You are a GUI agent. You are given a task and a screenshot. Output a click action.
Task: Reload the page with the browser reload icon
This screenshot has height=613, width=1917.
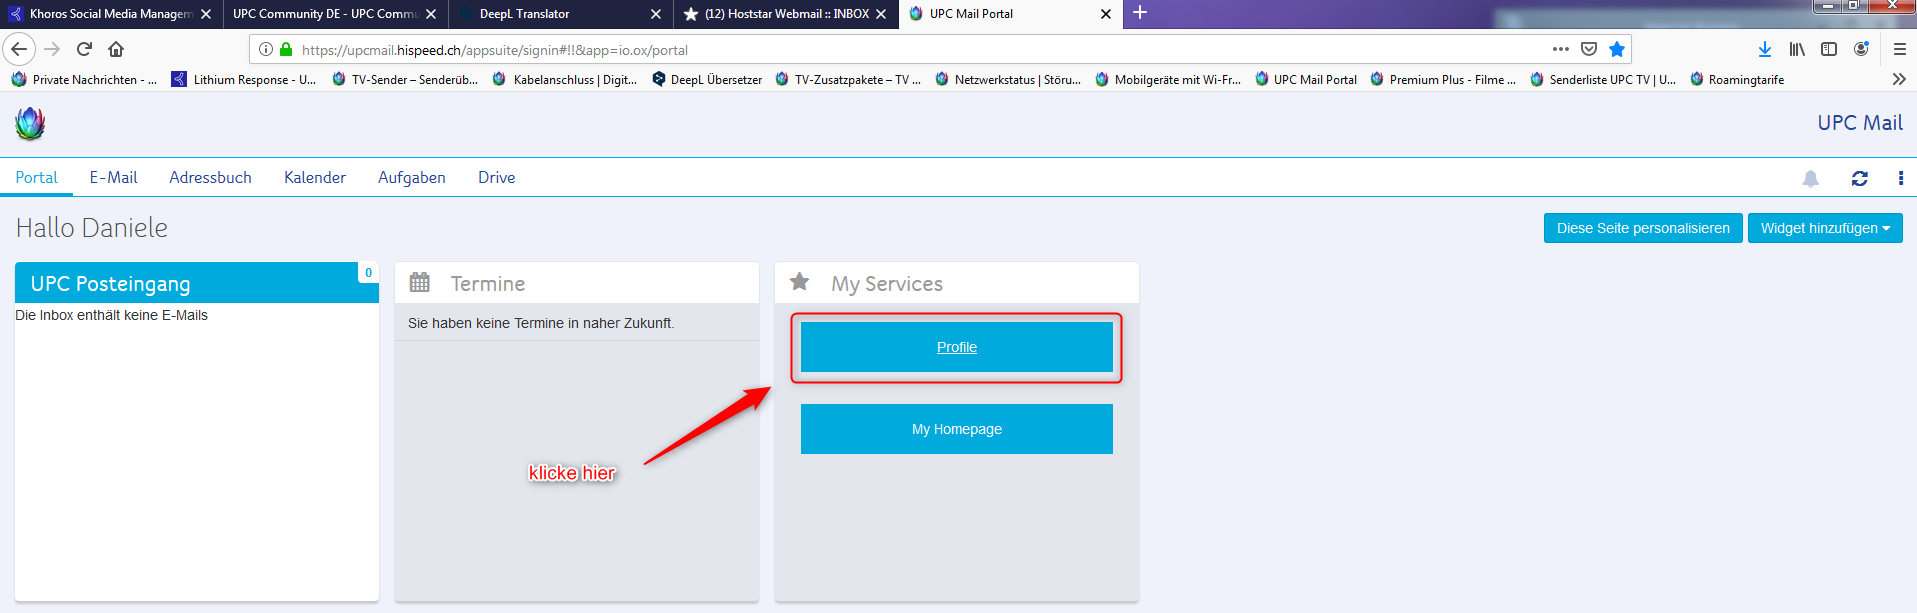click(x=84, y=49)
